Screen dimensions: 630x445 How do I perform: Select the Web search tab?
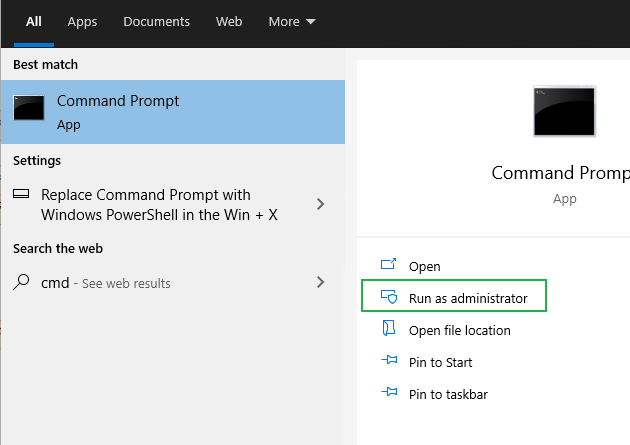pos(229,21)
